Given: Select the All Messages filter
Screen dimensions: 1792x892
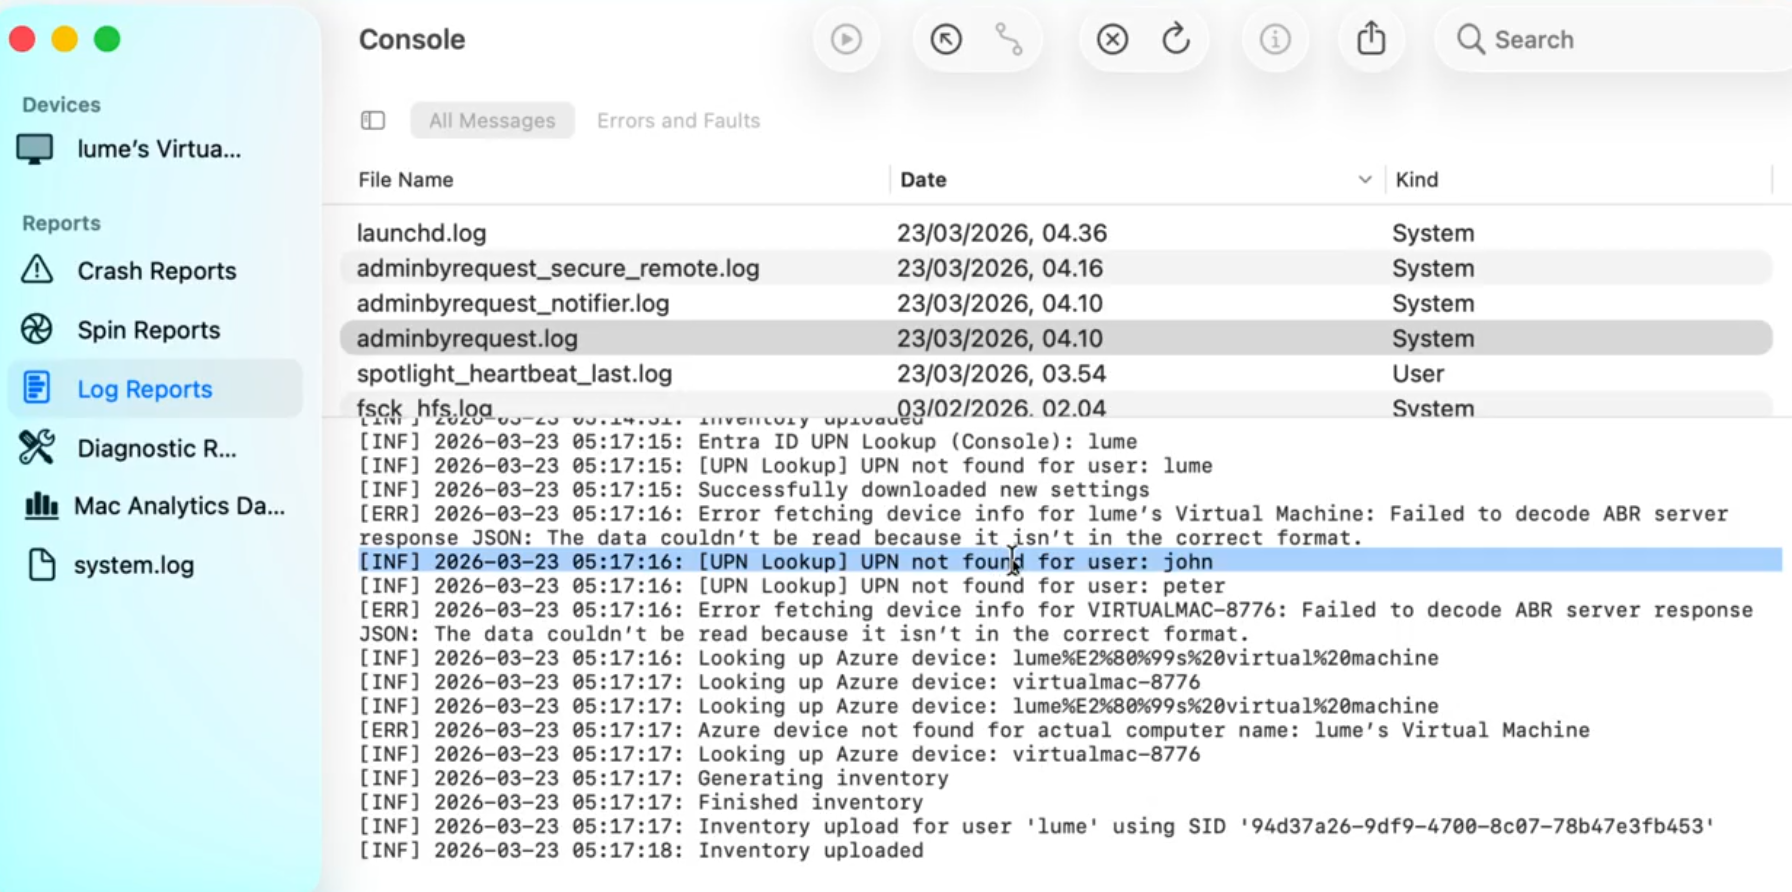Looking at the screenshot, I should pyautogui.click(x=492, y=120).
